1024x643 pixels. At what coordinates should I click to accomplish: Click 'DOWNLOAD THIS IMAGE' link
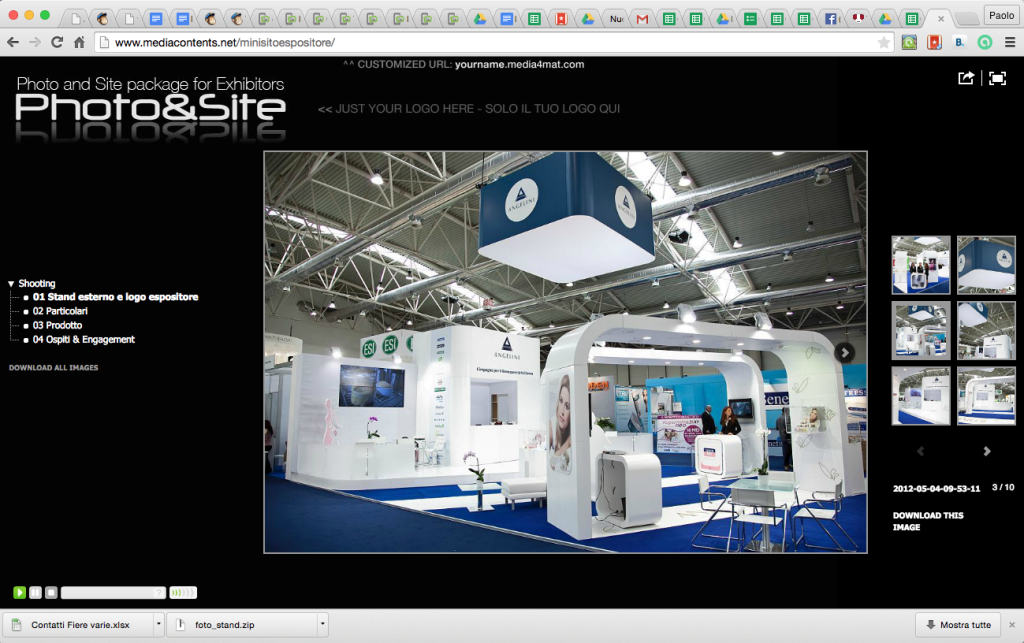click(x=928, y=521)
